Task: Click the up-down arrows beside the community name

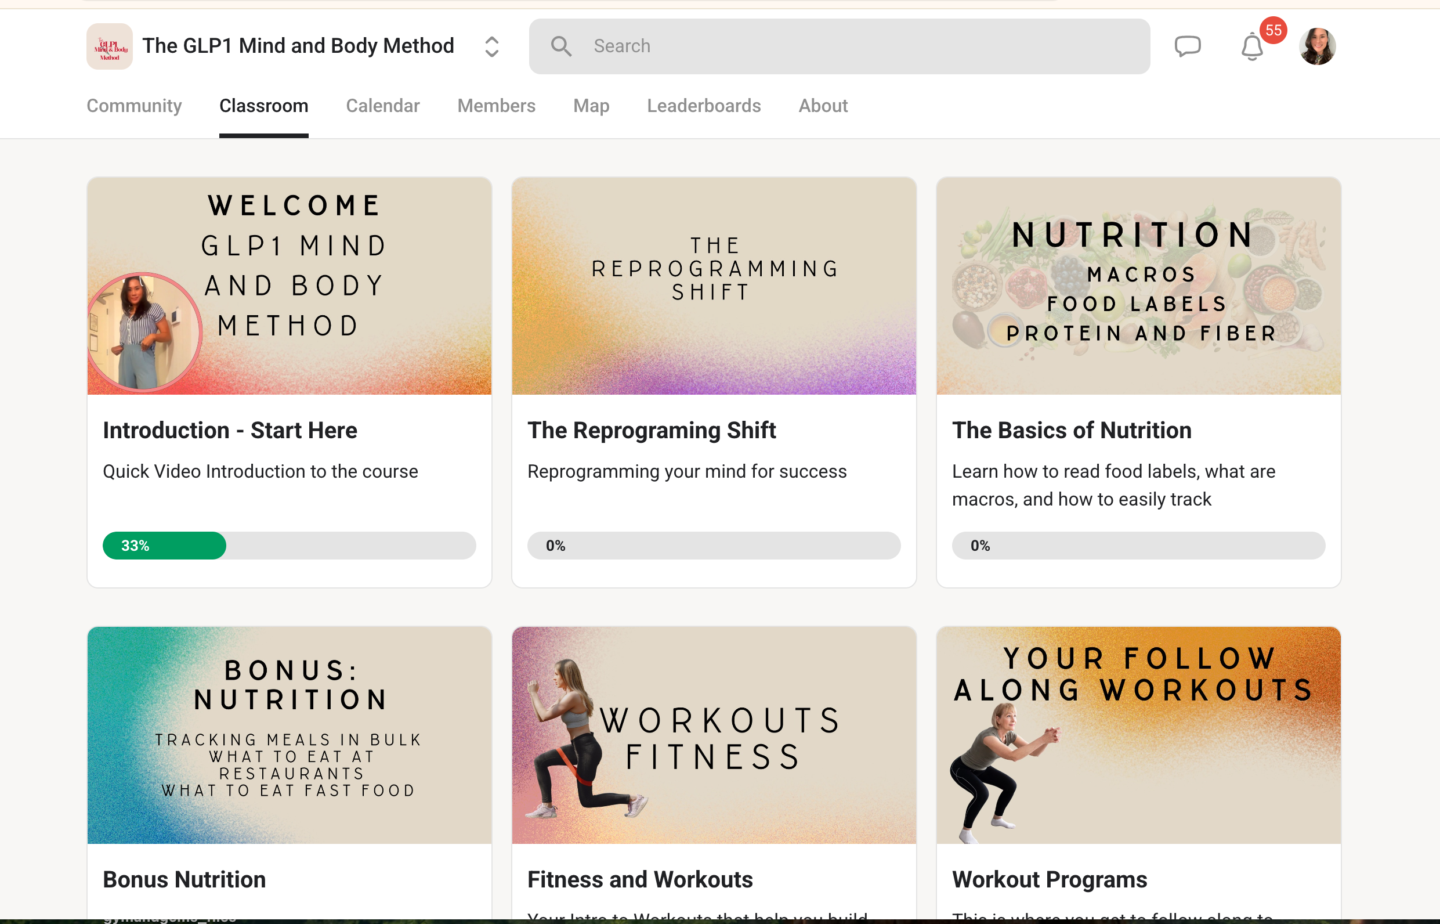Action: (x=491, y=46)
